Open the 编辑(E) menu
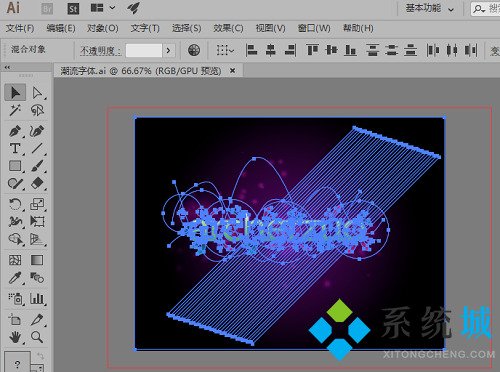 click(x=61, y=28)
